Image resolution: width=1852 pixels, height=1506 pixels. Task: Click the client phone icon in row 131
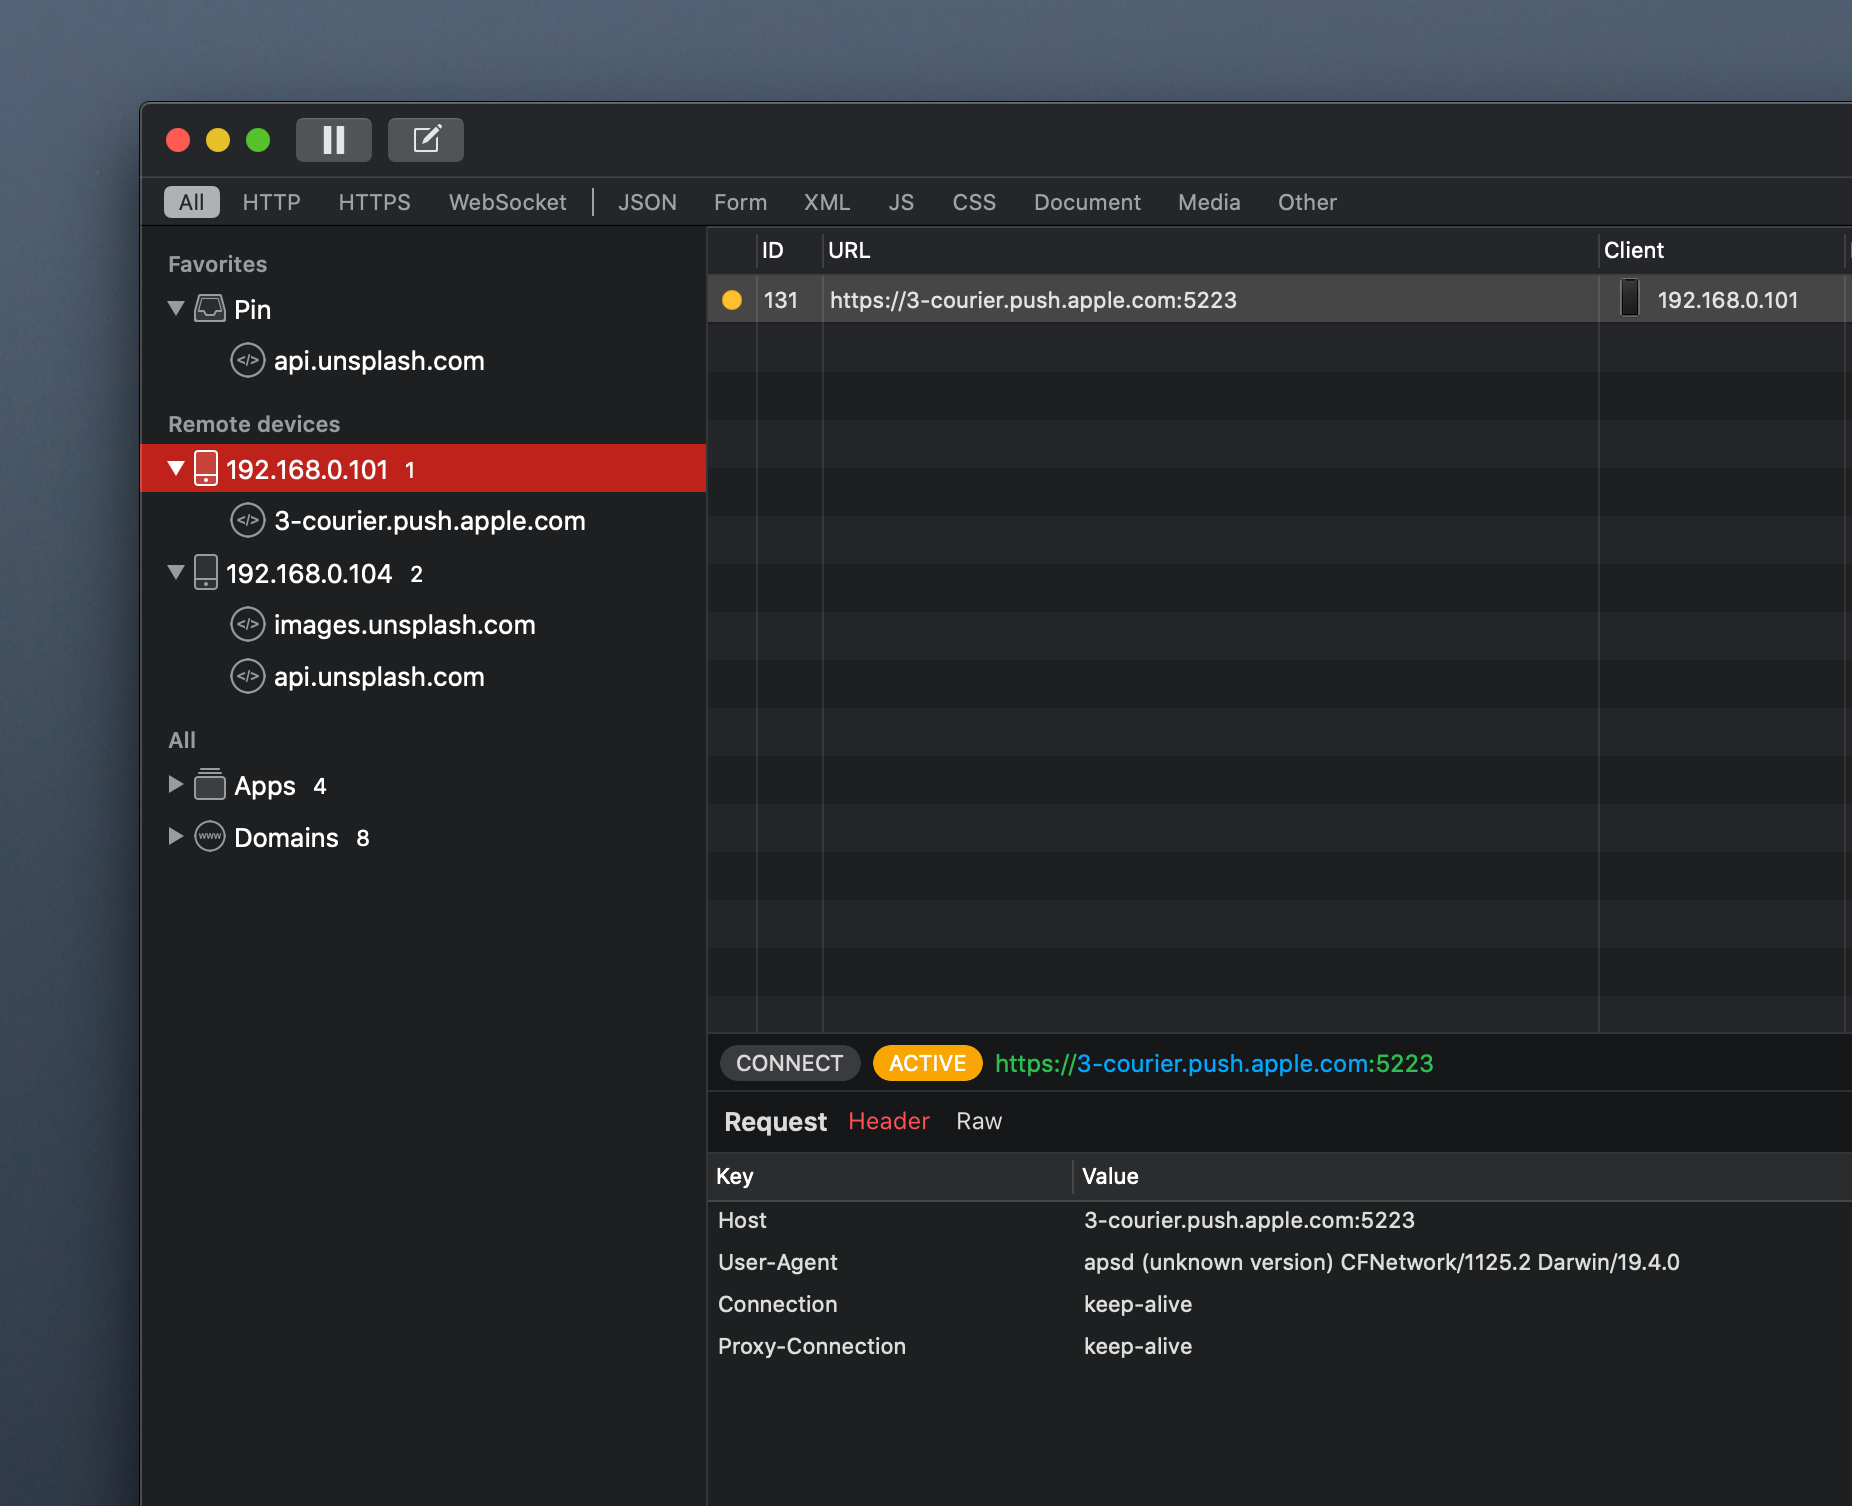pyautogui.click(x=1630, y=299)
